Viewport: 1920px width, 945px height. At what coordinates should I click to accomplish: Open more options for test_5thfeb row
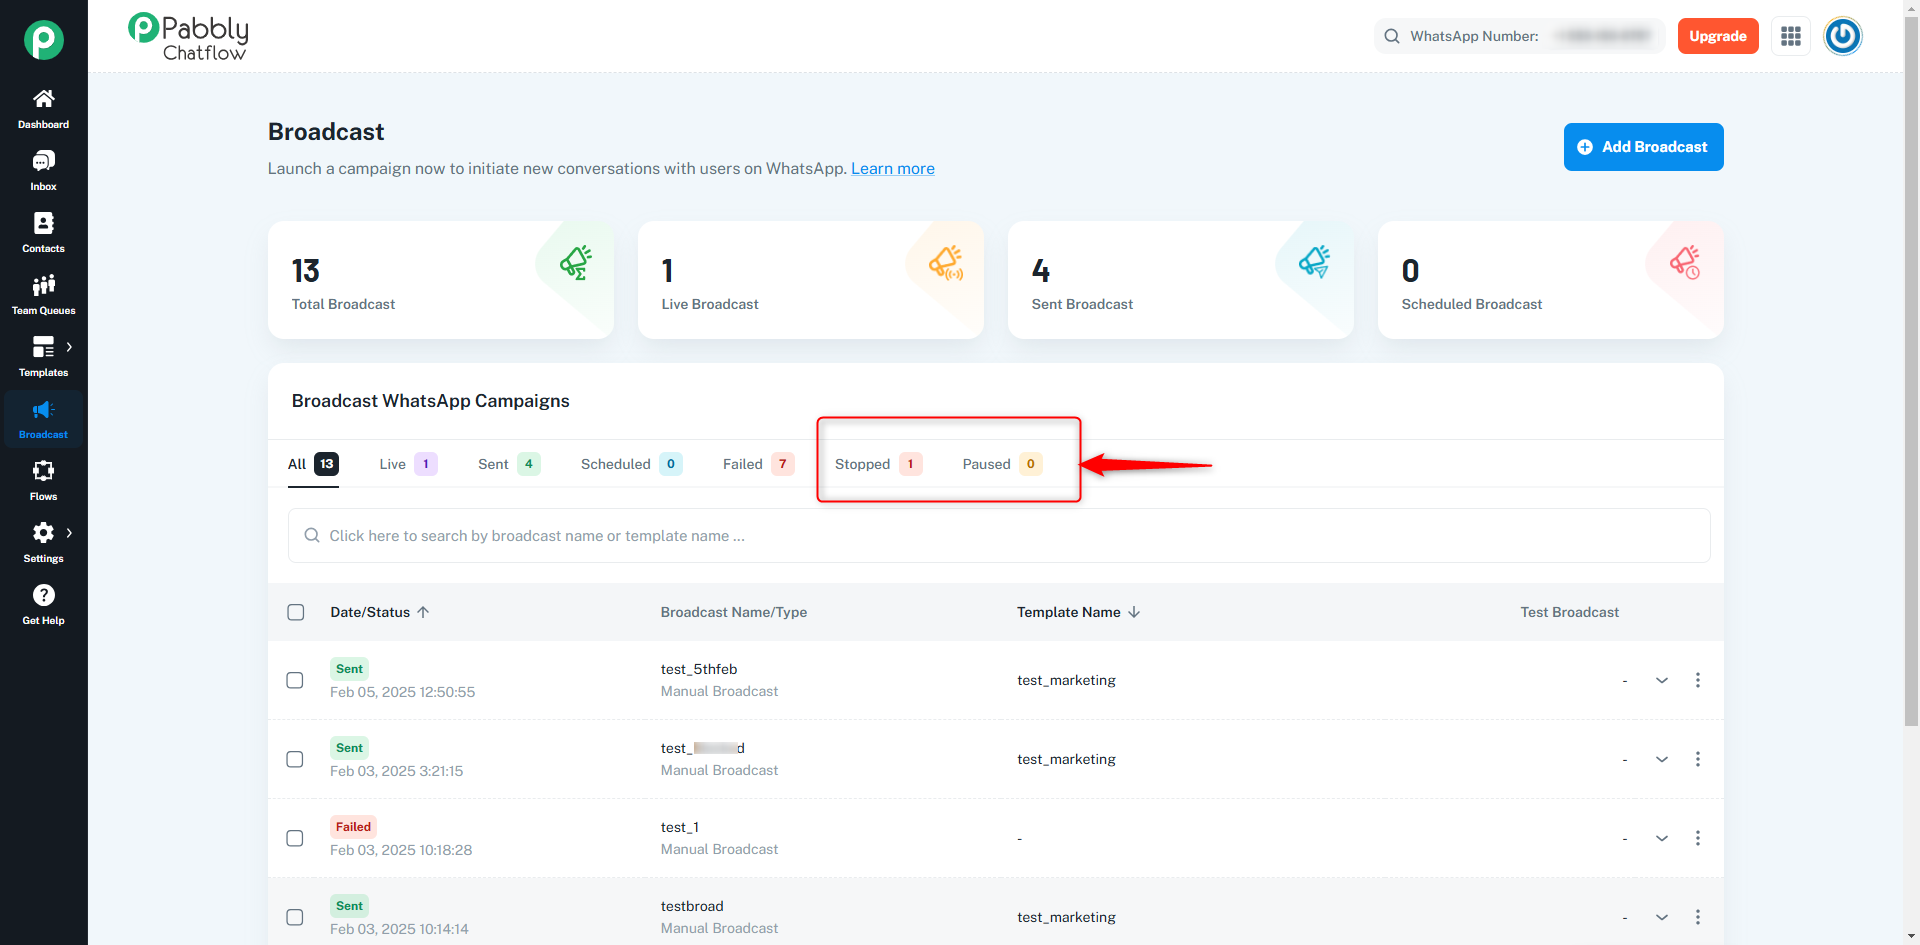tap(1698, 680)
